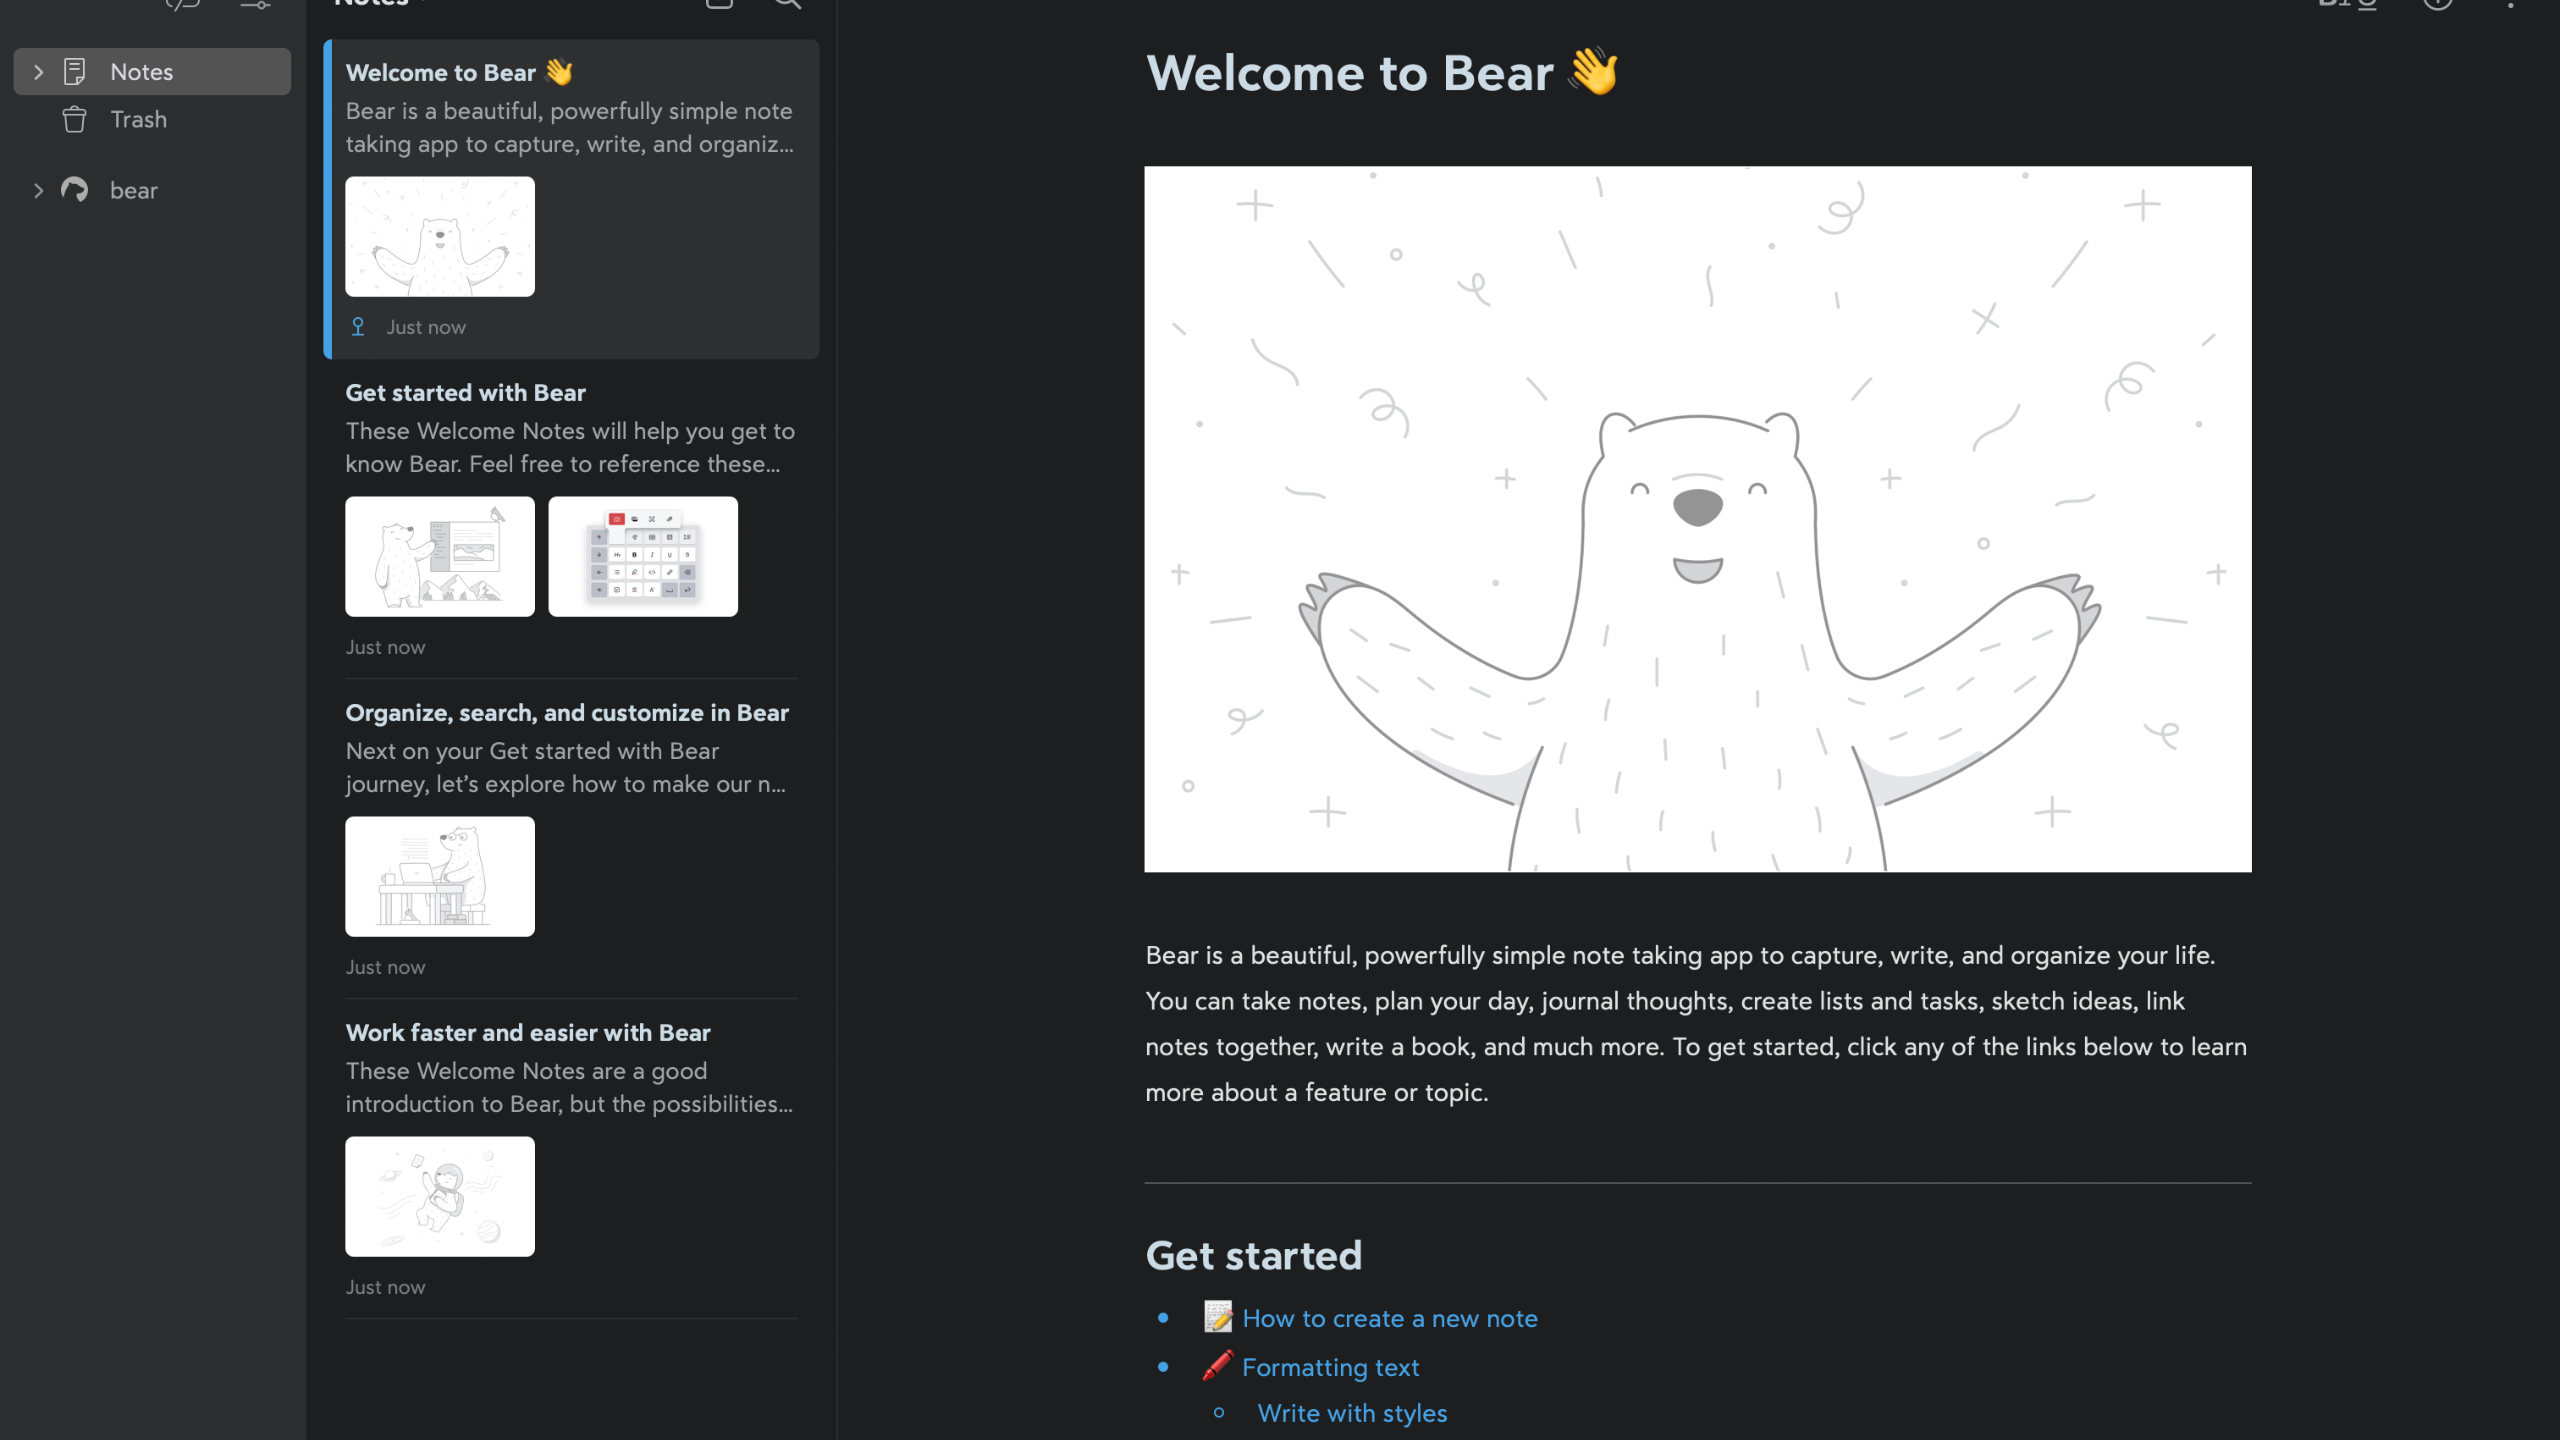
Task: Click 'Write with styles' nested link
Action: 1352,1415
